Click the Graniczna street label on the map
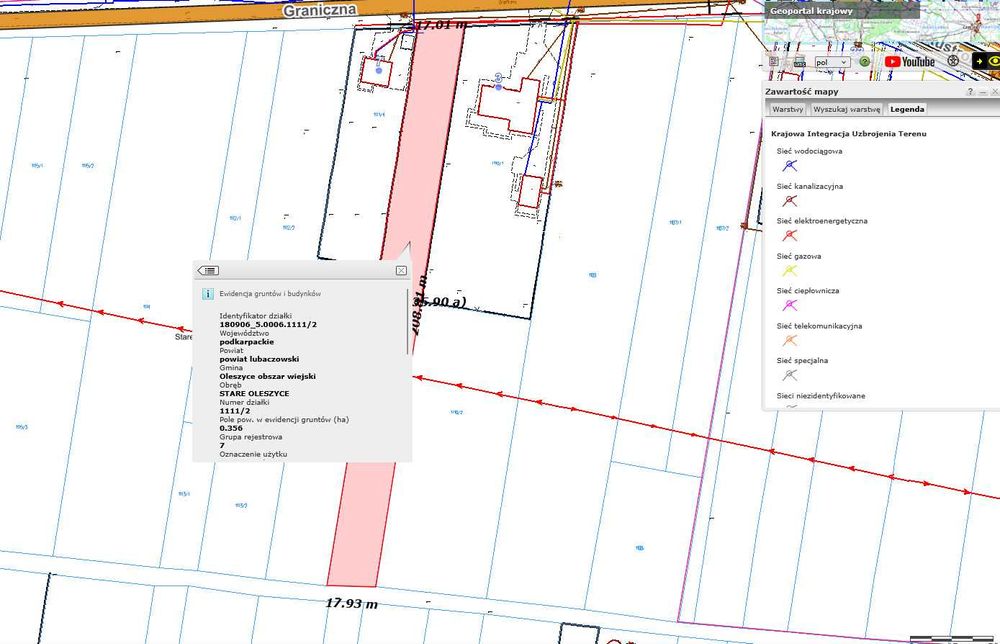 (x=320, y=10)
